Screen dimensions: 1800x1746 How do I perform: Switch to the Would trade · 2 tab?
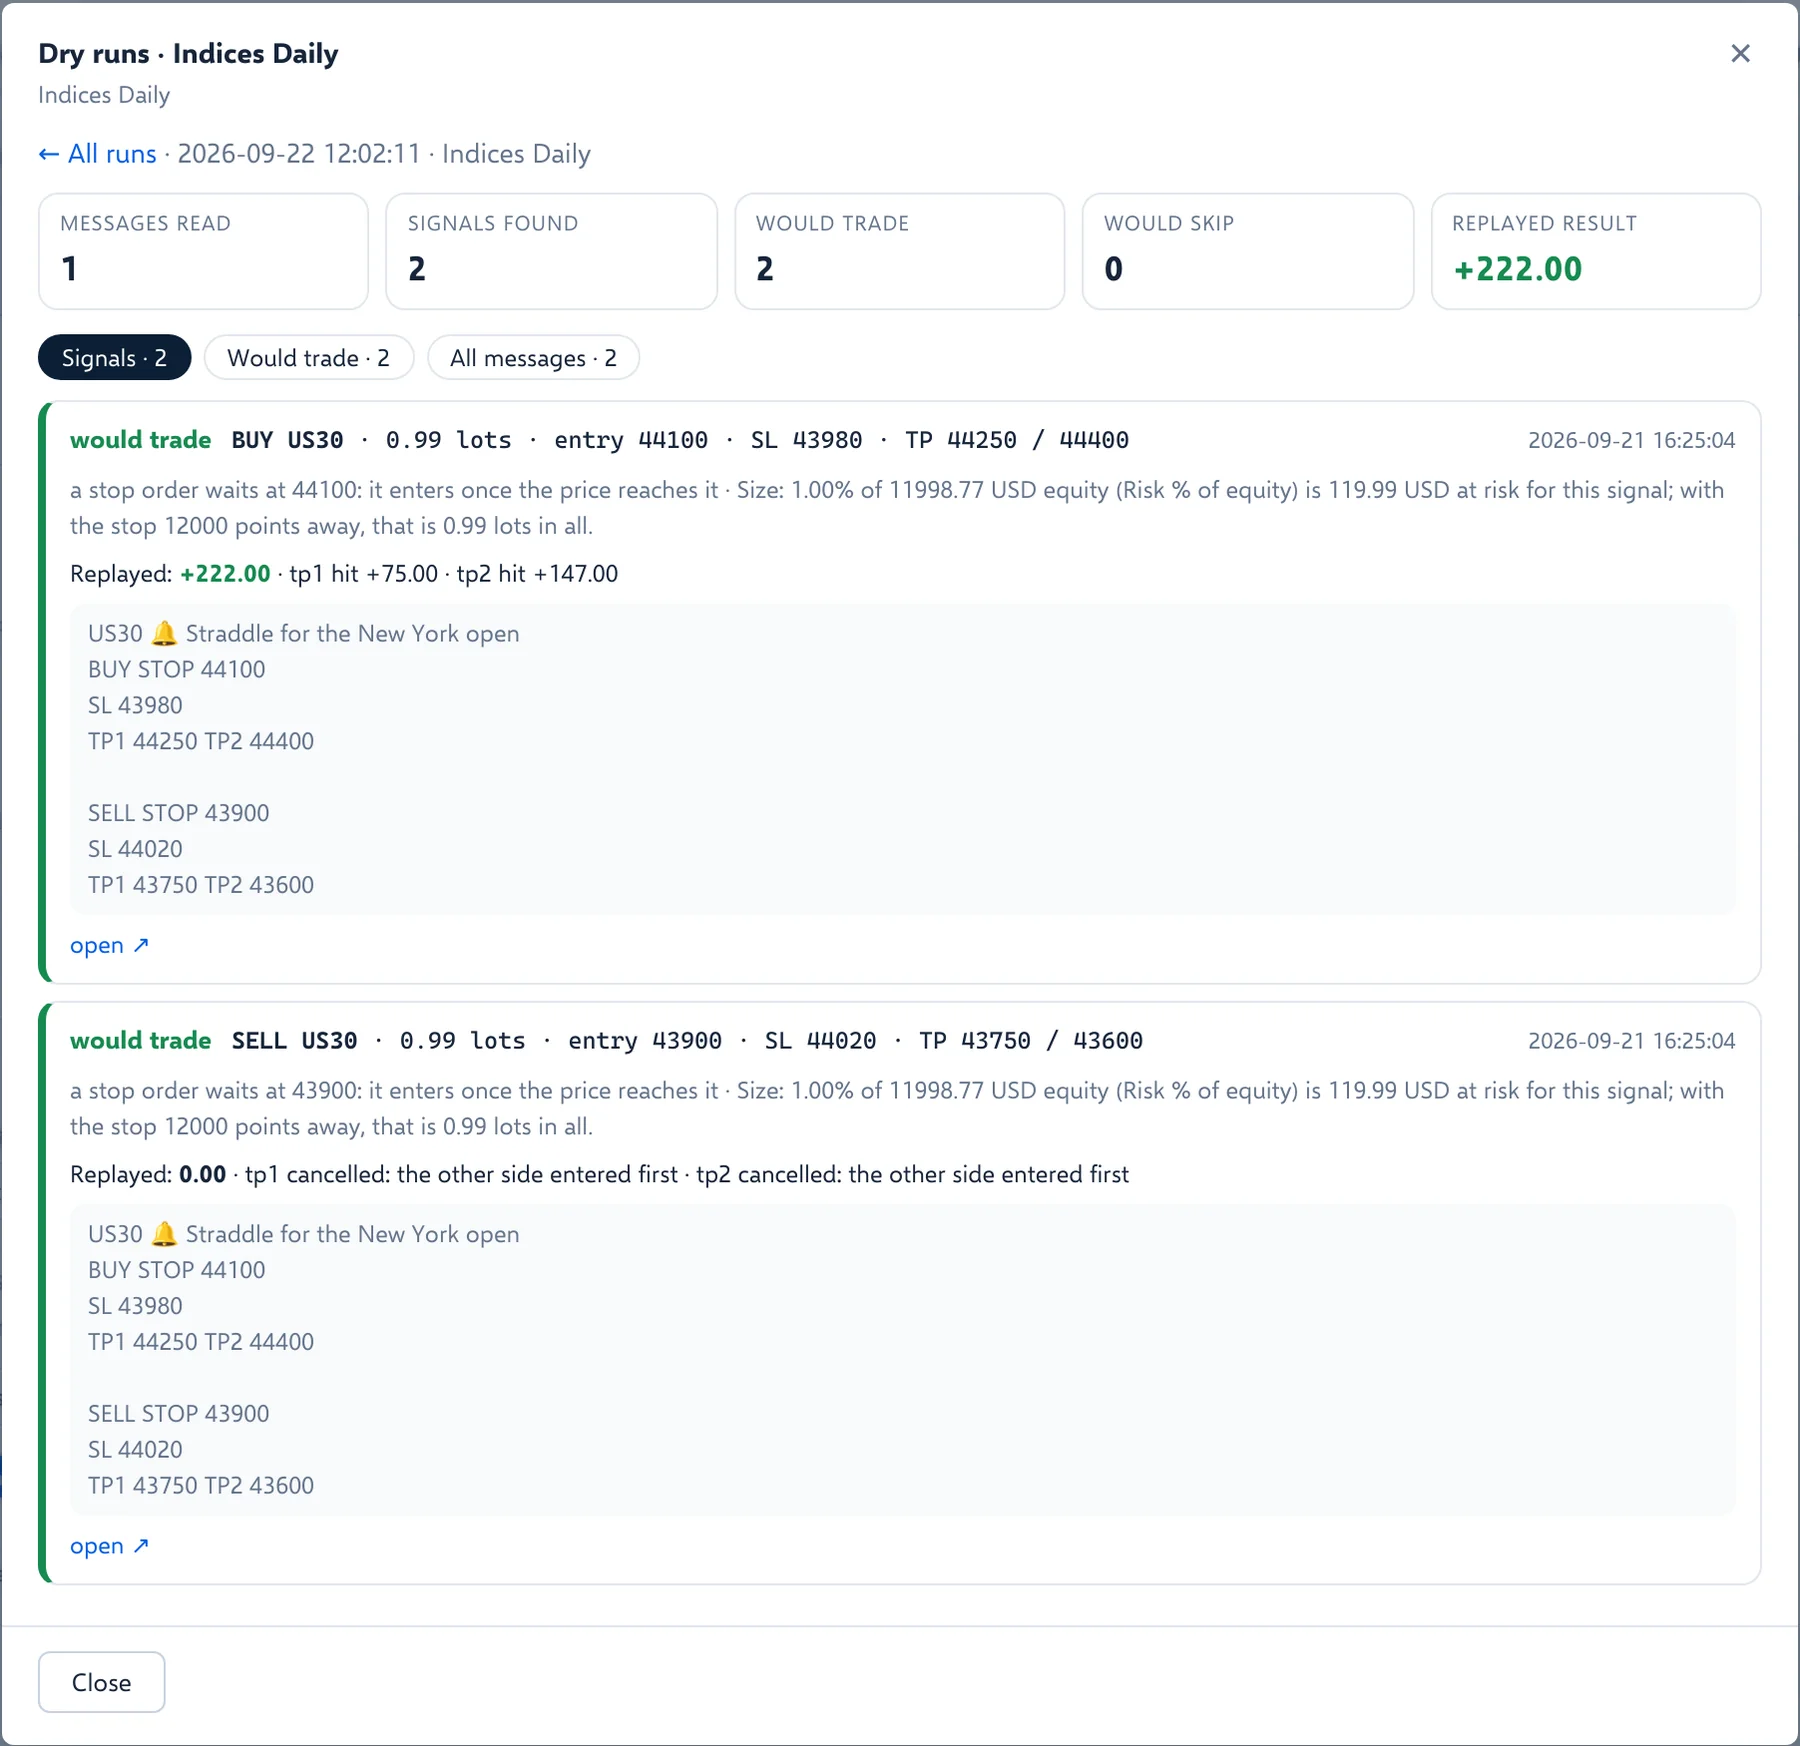[308, 358]
